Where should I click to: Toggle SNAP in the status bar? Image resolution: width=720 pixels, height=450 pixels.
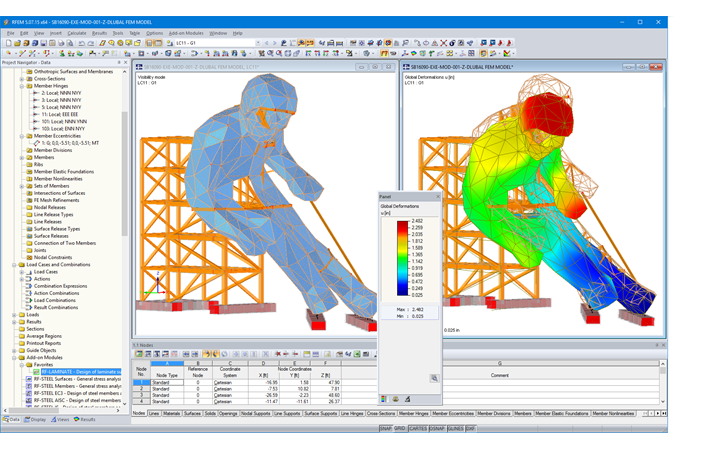pos(386,428)
